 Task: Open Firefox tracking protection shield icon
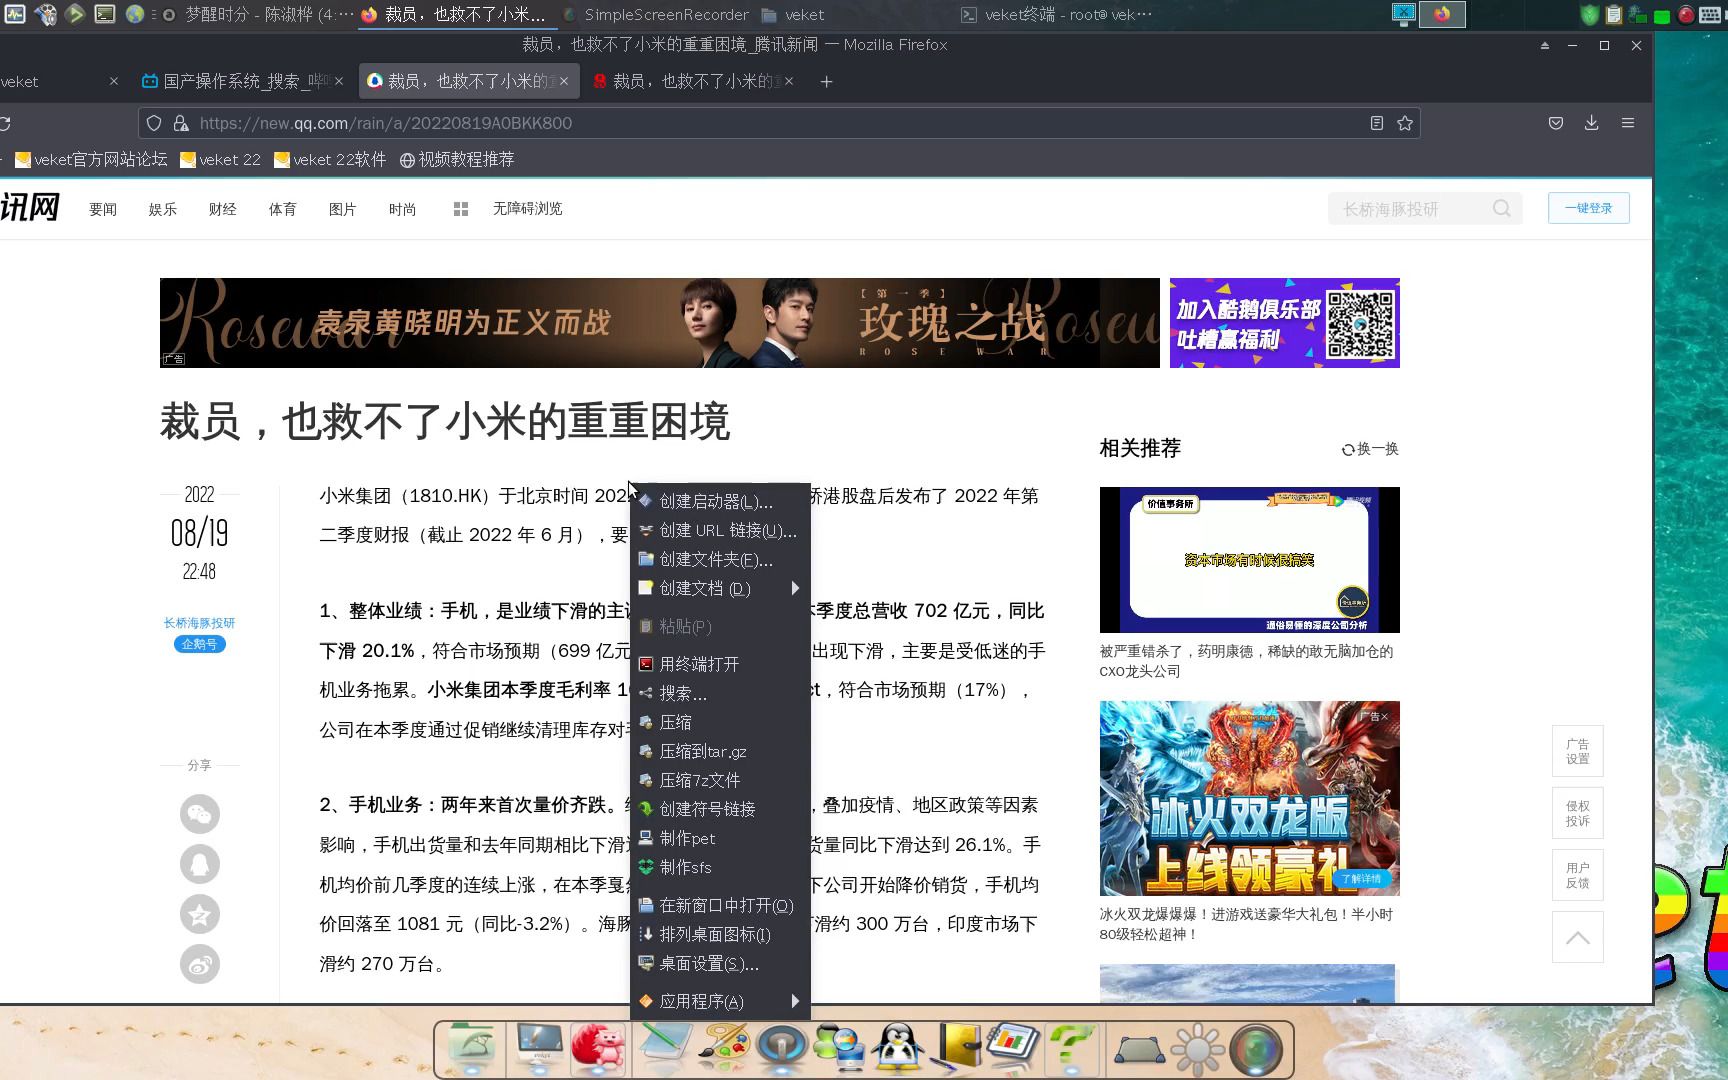[154, 123]
